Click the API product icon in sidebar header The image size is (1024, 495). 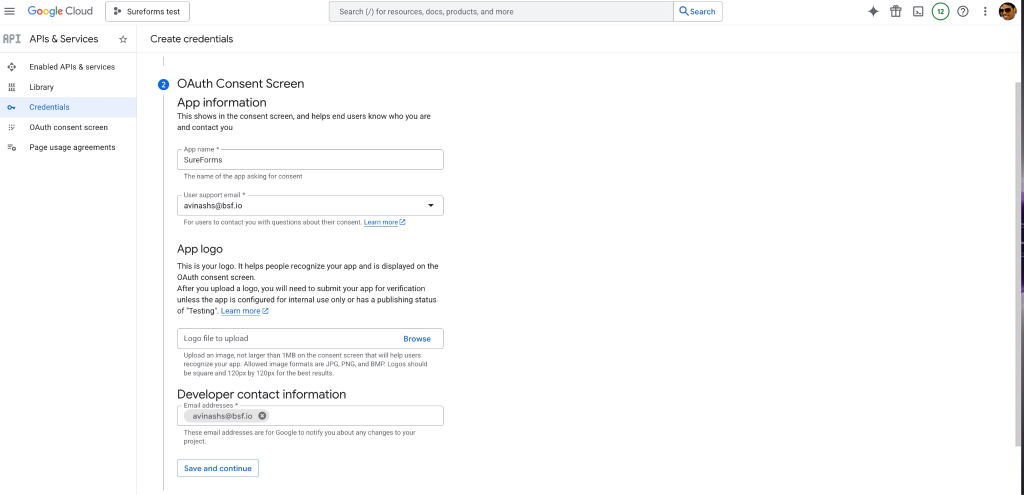click(x=12, y=39)
